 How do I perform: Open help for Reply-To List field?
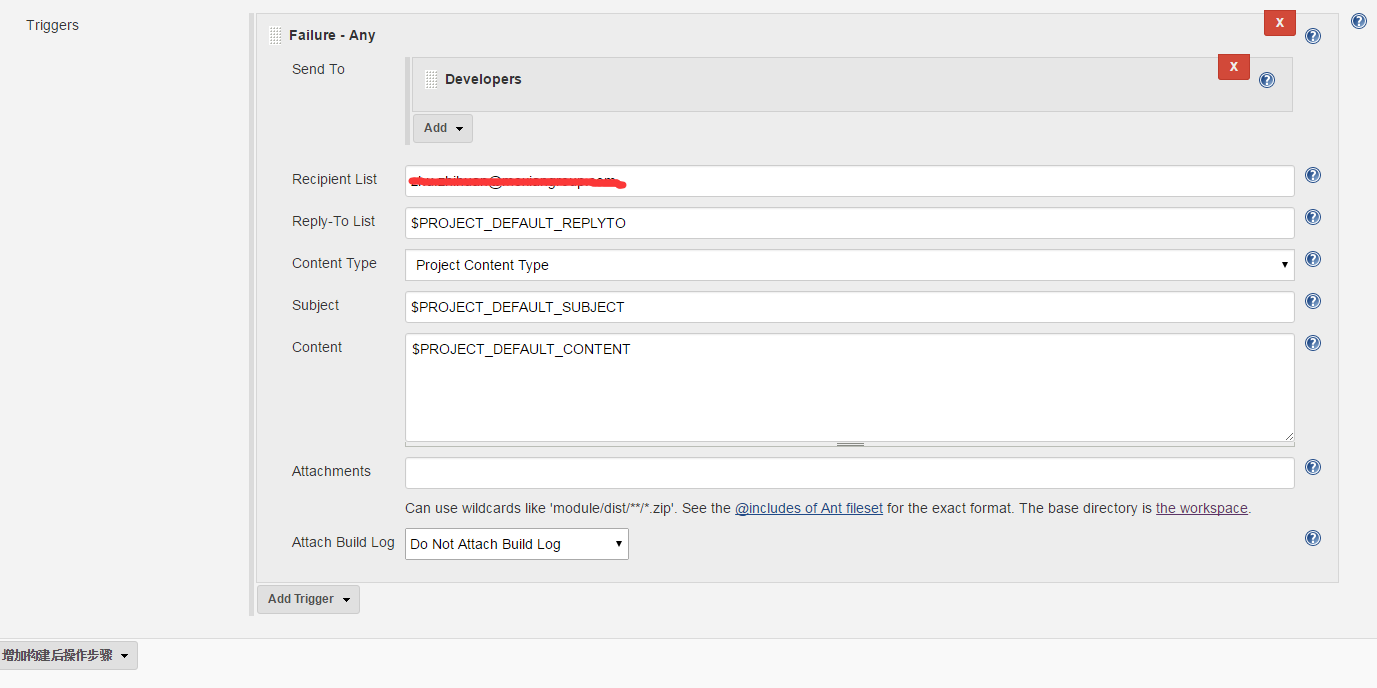tap(1313, 218)
